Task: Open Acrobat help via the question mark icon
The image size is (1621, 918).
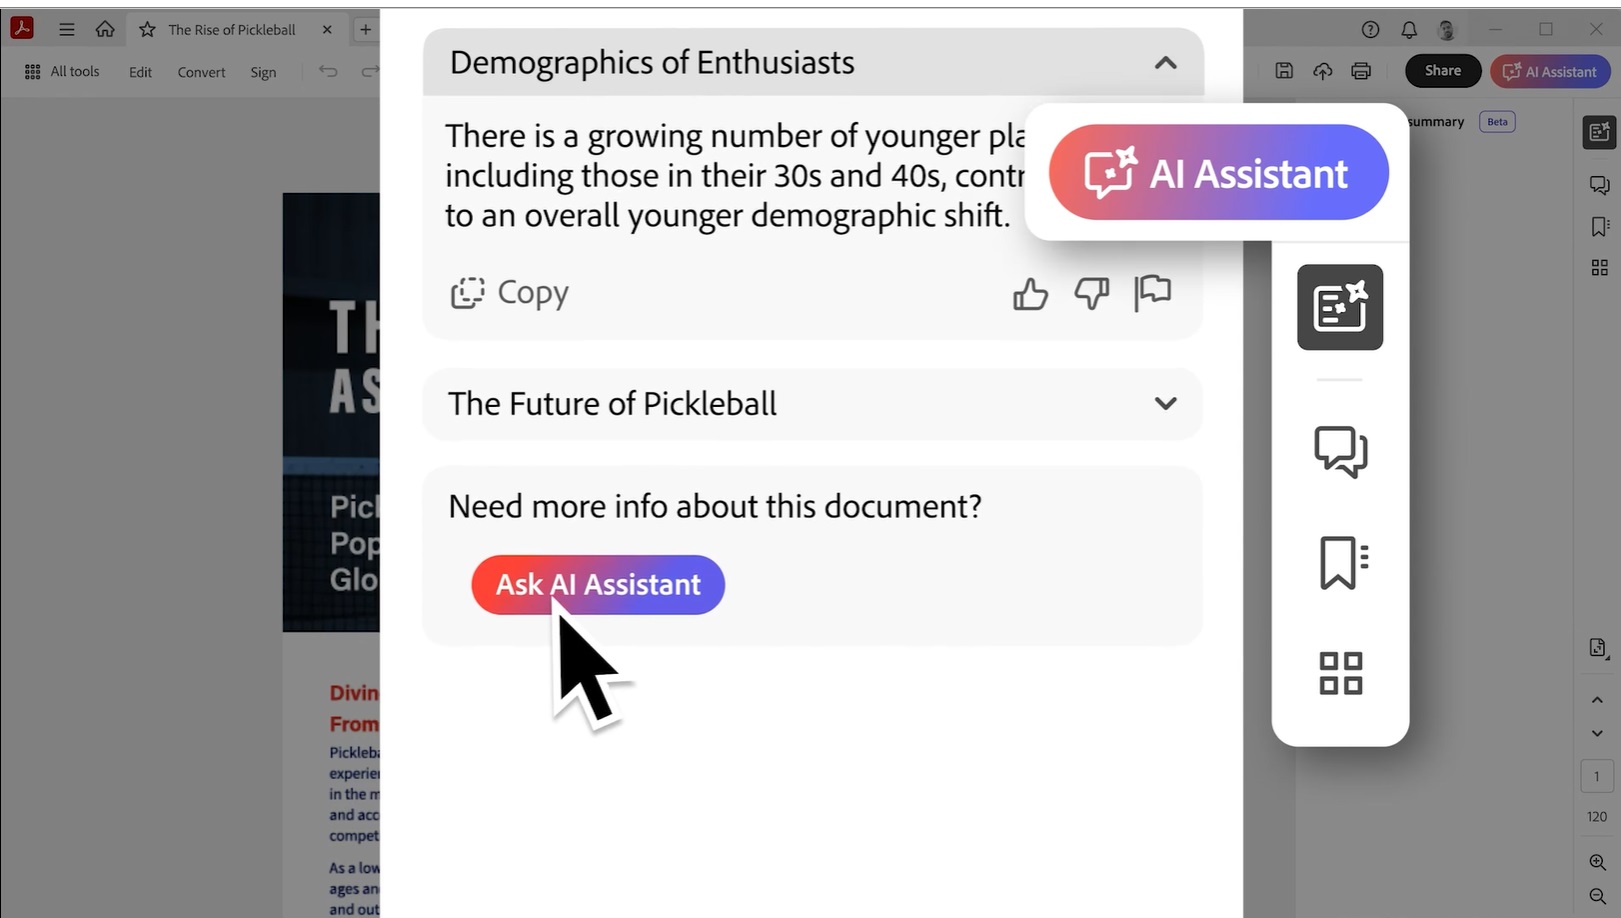Action: coord(1369,29)
